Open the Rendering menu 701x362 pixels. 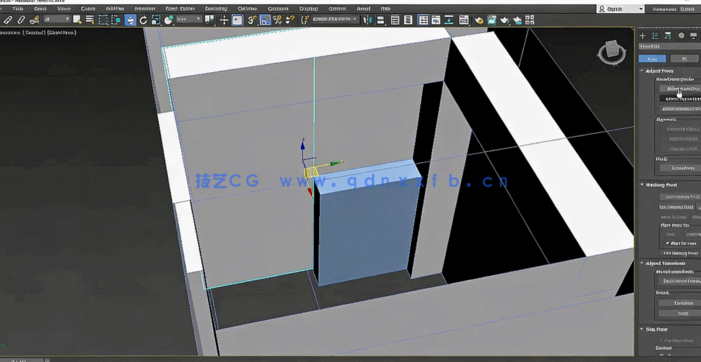(216, 9)
